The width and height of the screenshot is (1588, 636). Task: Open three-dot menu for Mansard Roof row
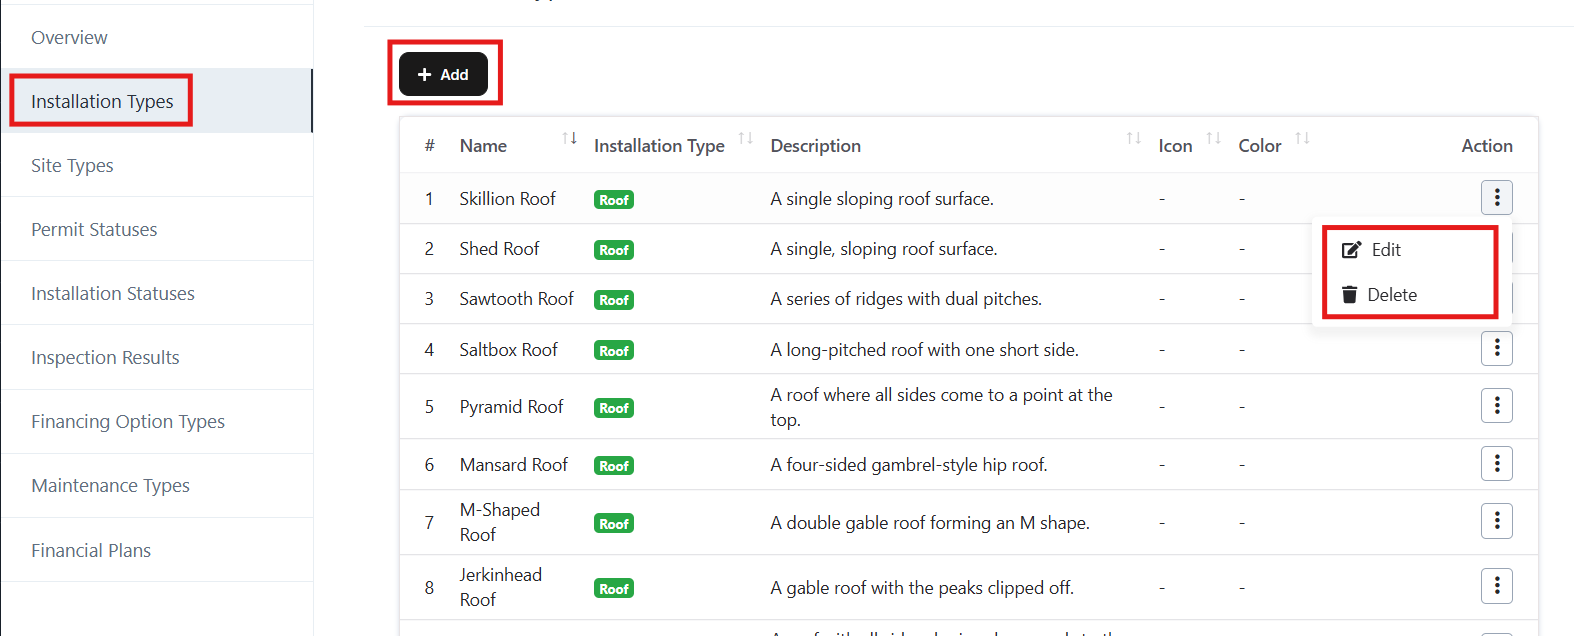[x=1496, y=464]
